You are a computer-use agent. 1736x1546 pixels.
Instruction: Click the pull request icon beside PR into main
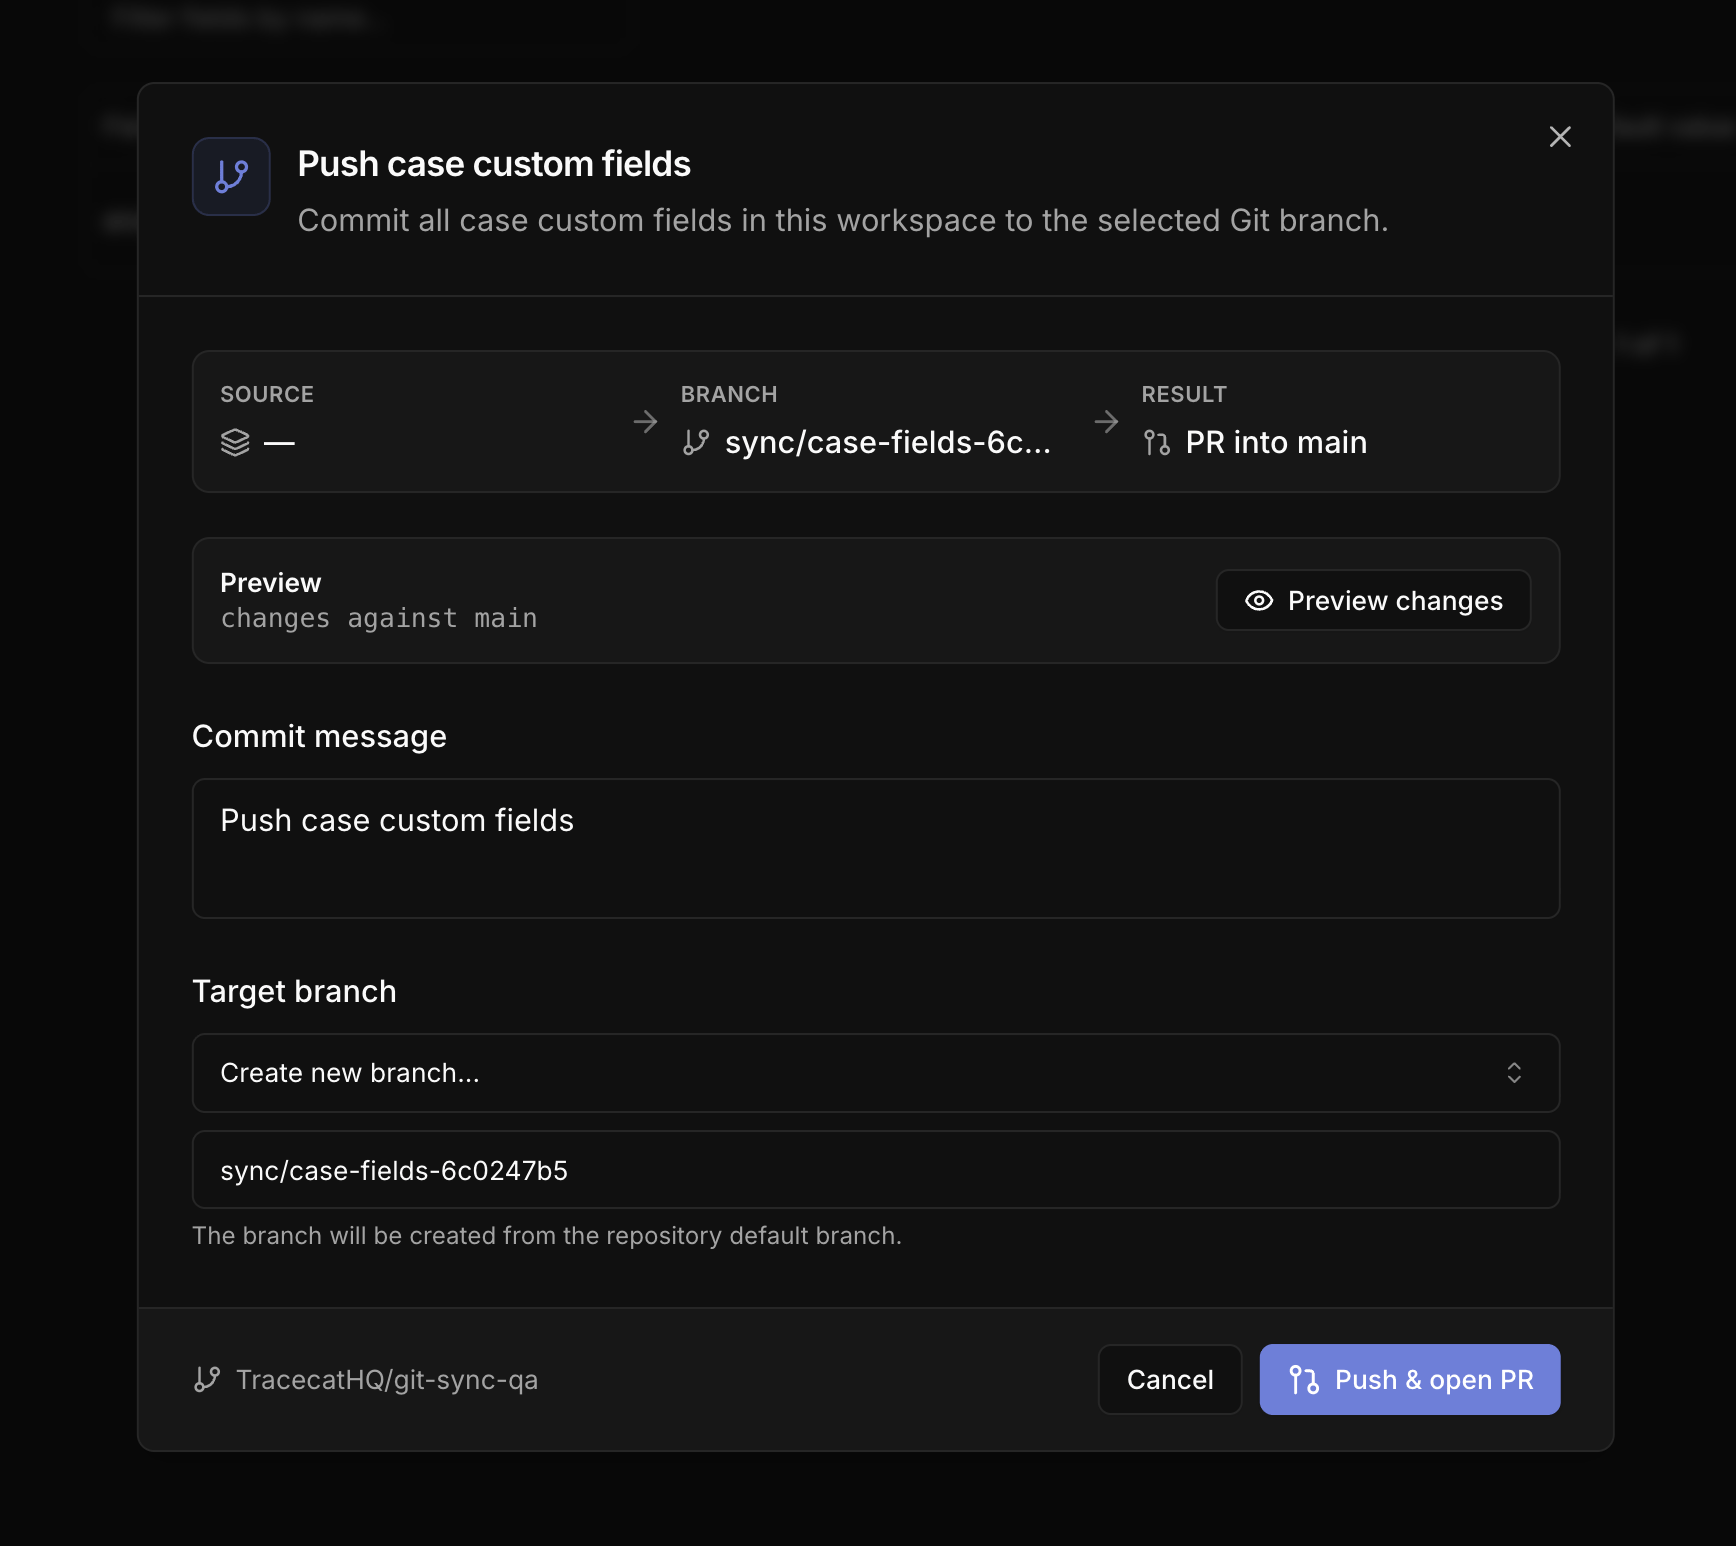tap(1157, 442)
